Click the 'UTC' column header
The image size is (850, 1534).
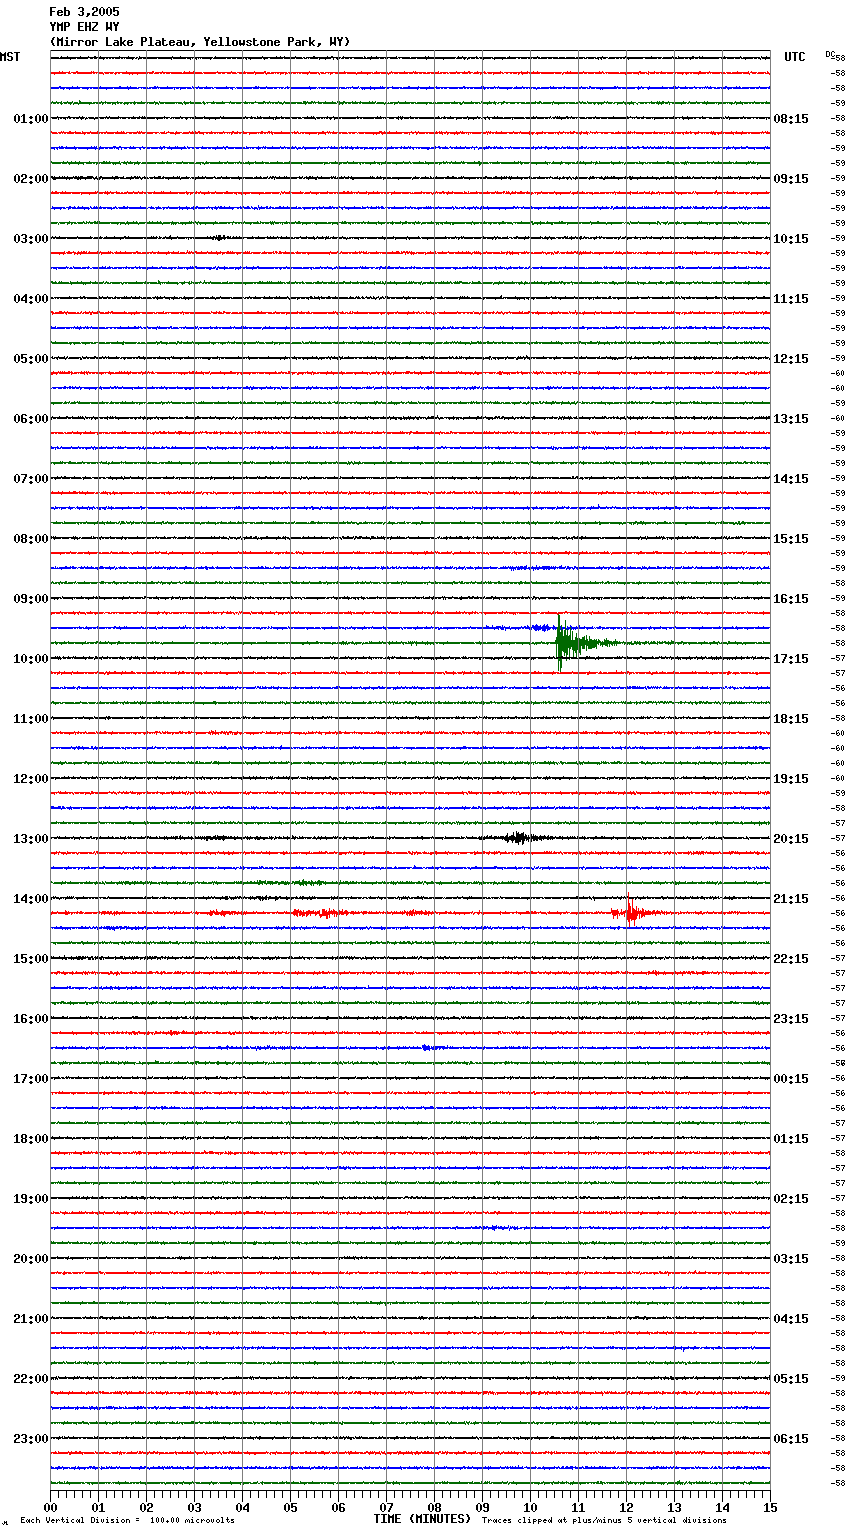795,57
